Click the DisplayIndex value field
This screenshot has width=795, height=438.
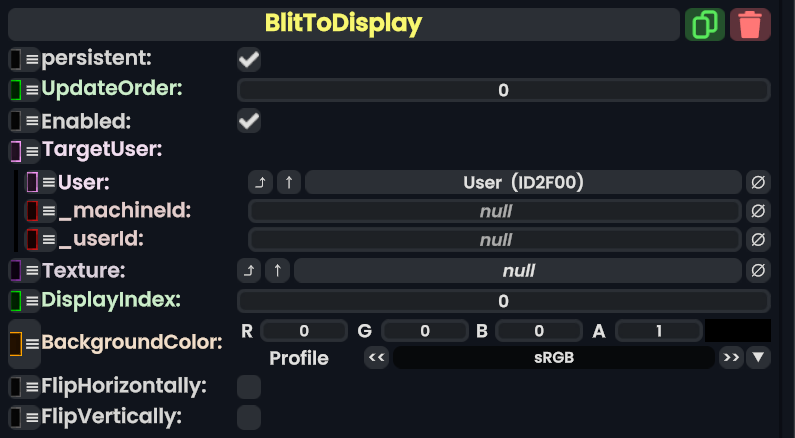503,300
